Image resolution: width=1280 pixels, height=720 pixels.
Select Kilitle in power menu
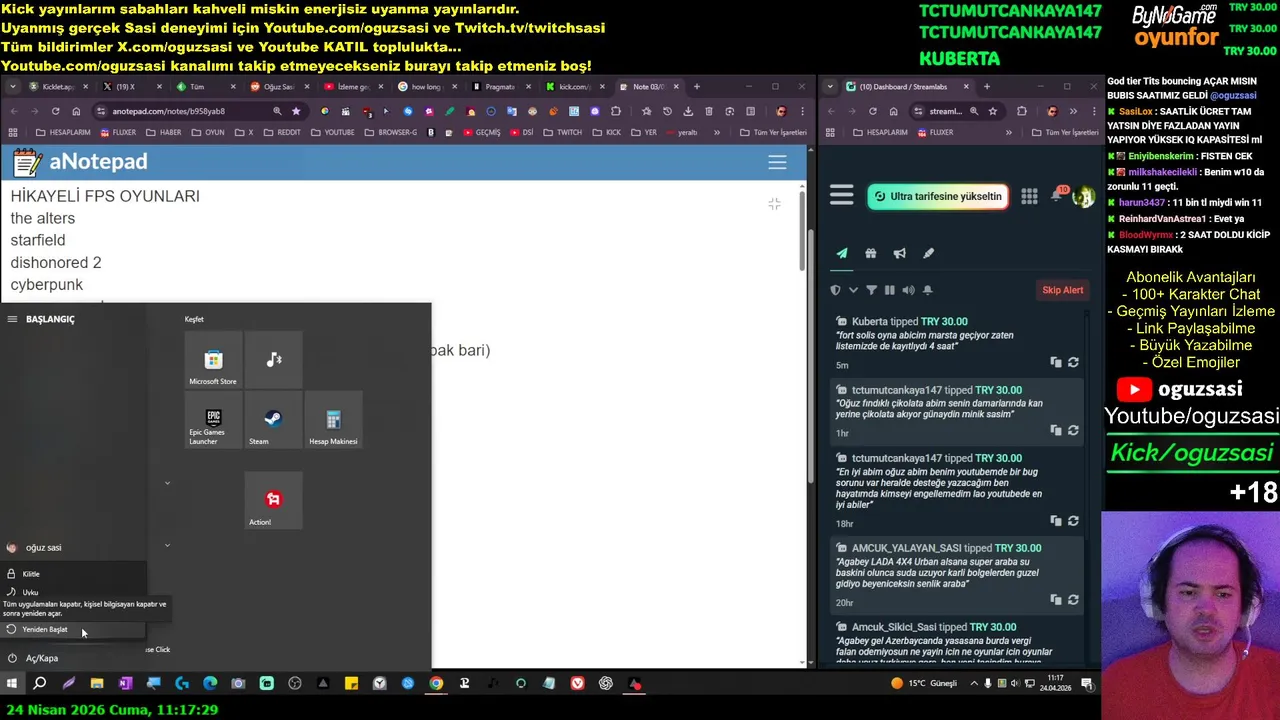[73, 574]
